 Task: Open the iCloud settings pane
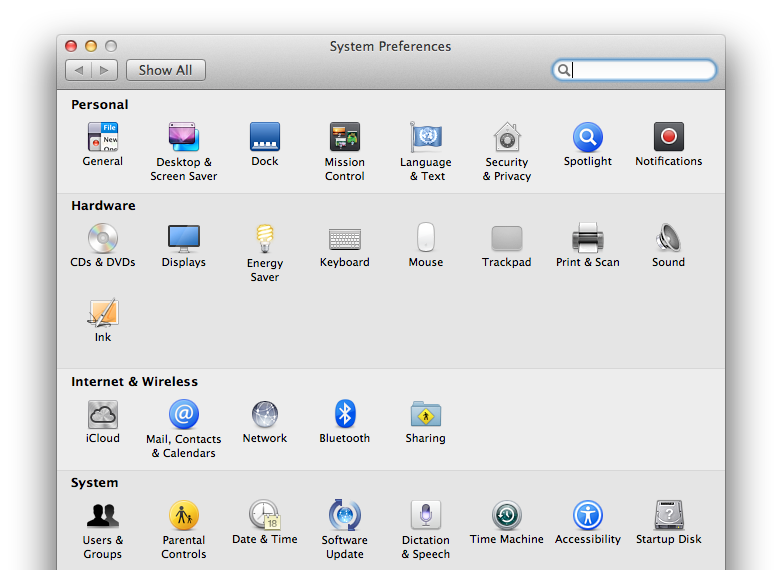tap(103, 415)
